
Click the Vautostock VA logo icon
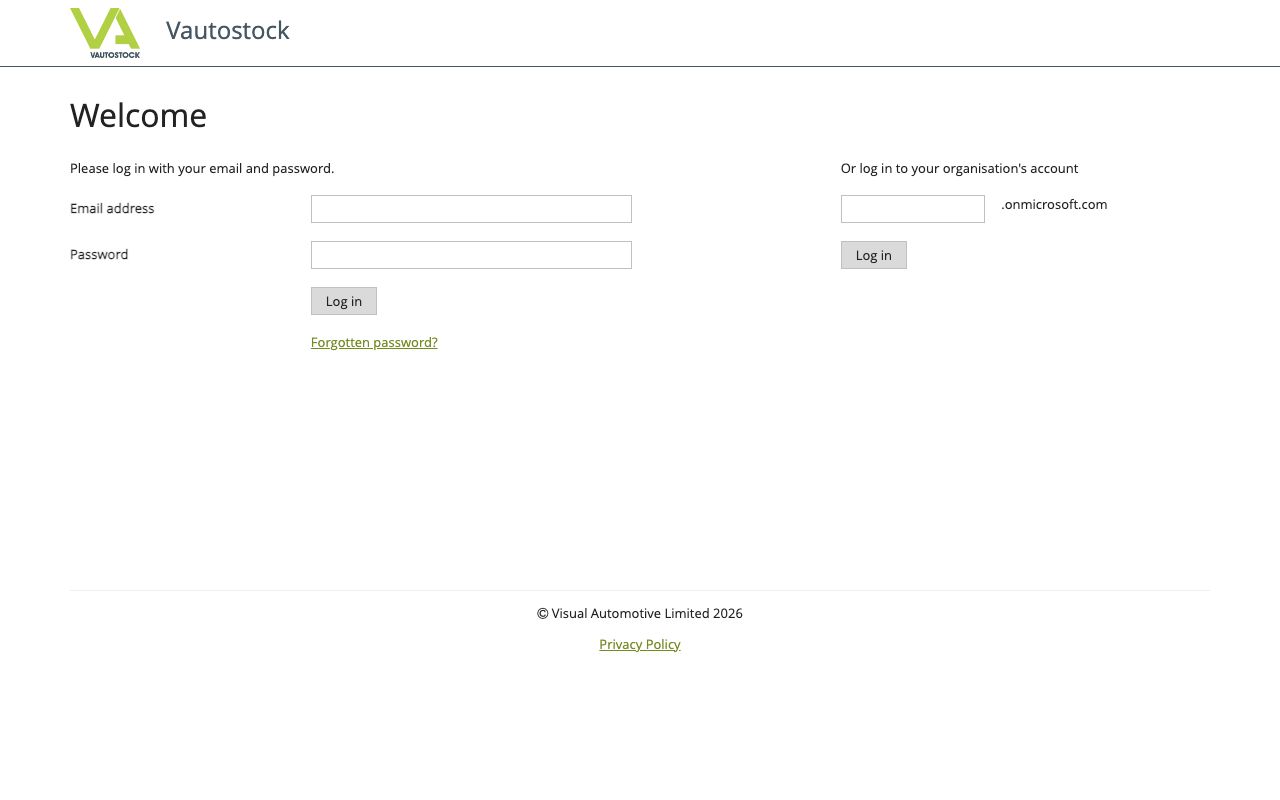[x=105, y=33]
